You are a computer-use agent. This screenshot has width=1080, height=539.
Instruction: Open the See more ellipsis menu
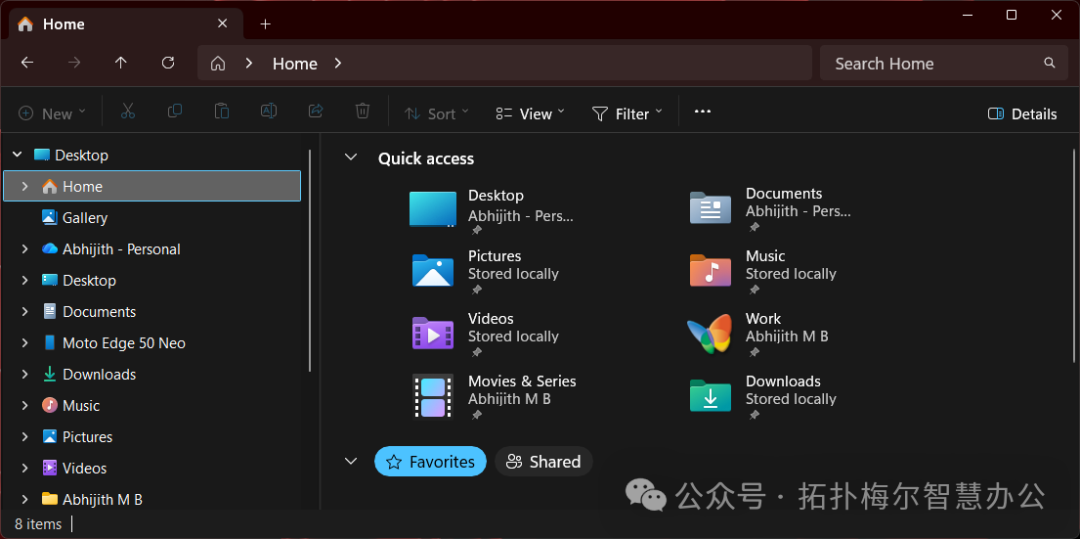click(x=703, y=112)
